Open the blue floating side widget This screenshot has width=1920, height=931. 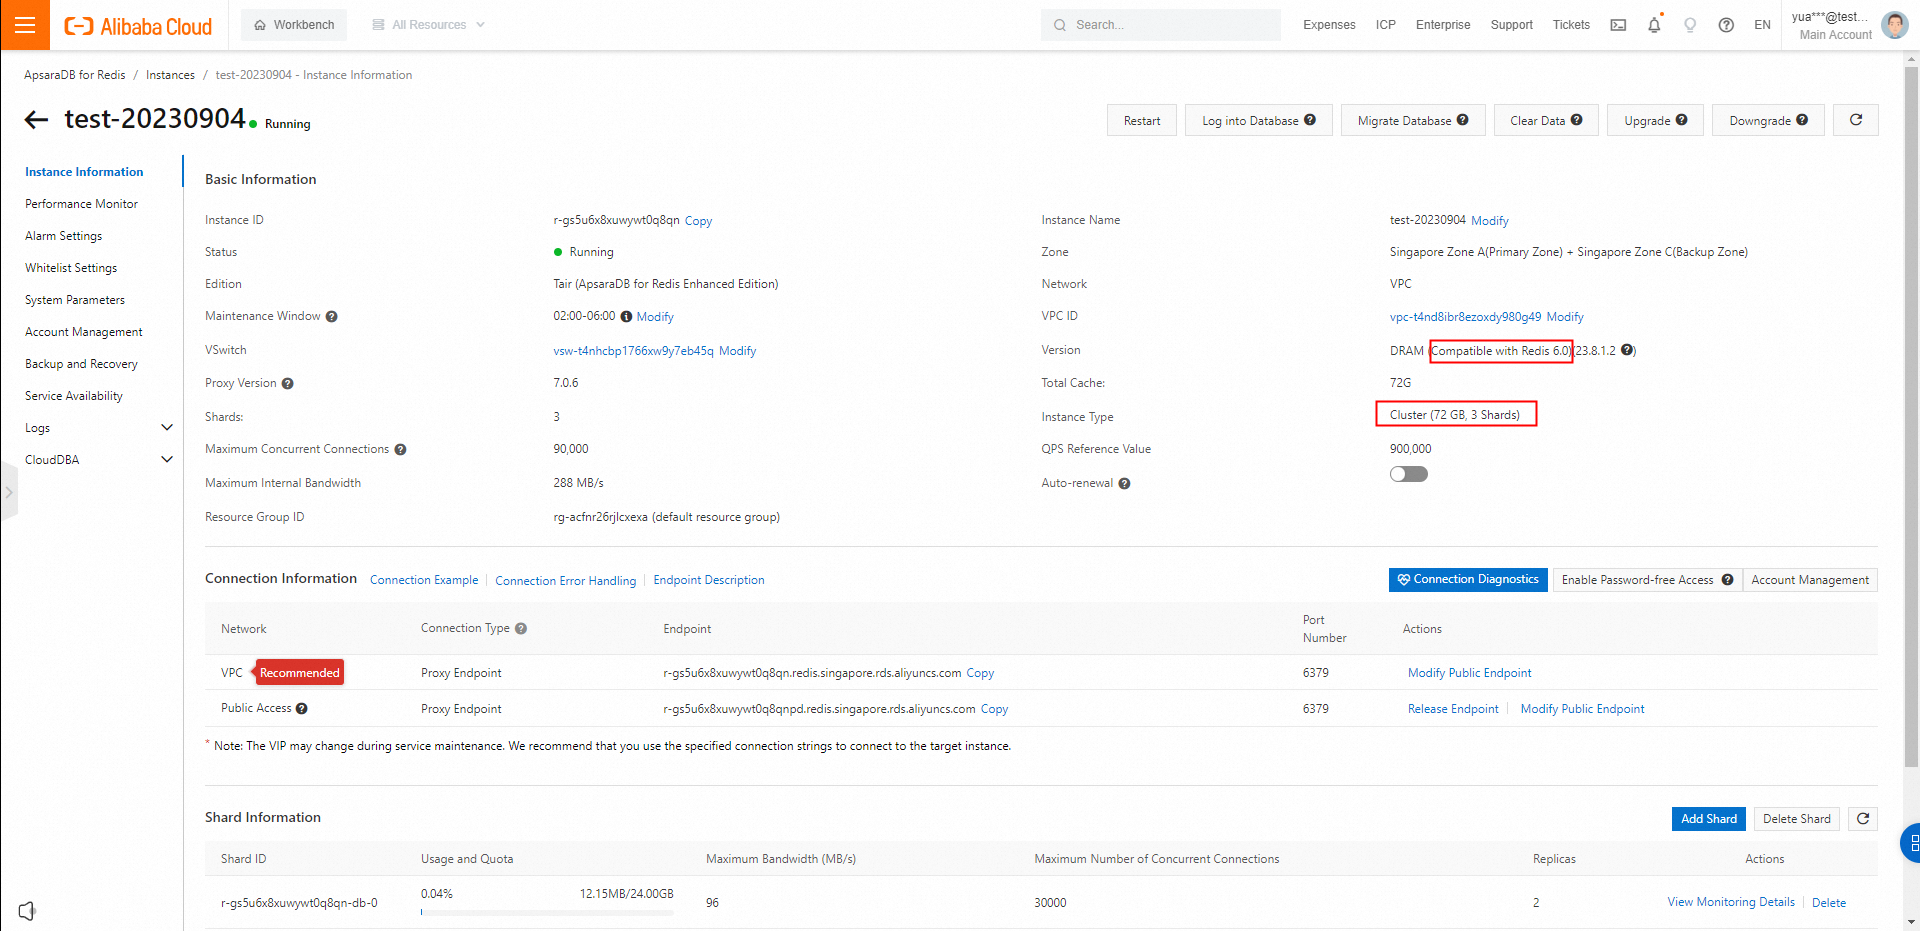coord(1910,843)
